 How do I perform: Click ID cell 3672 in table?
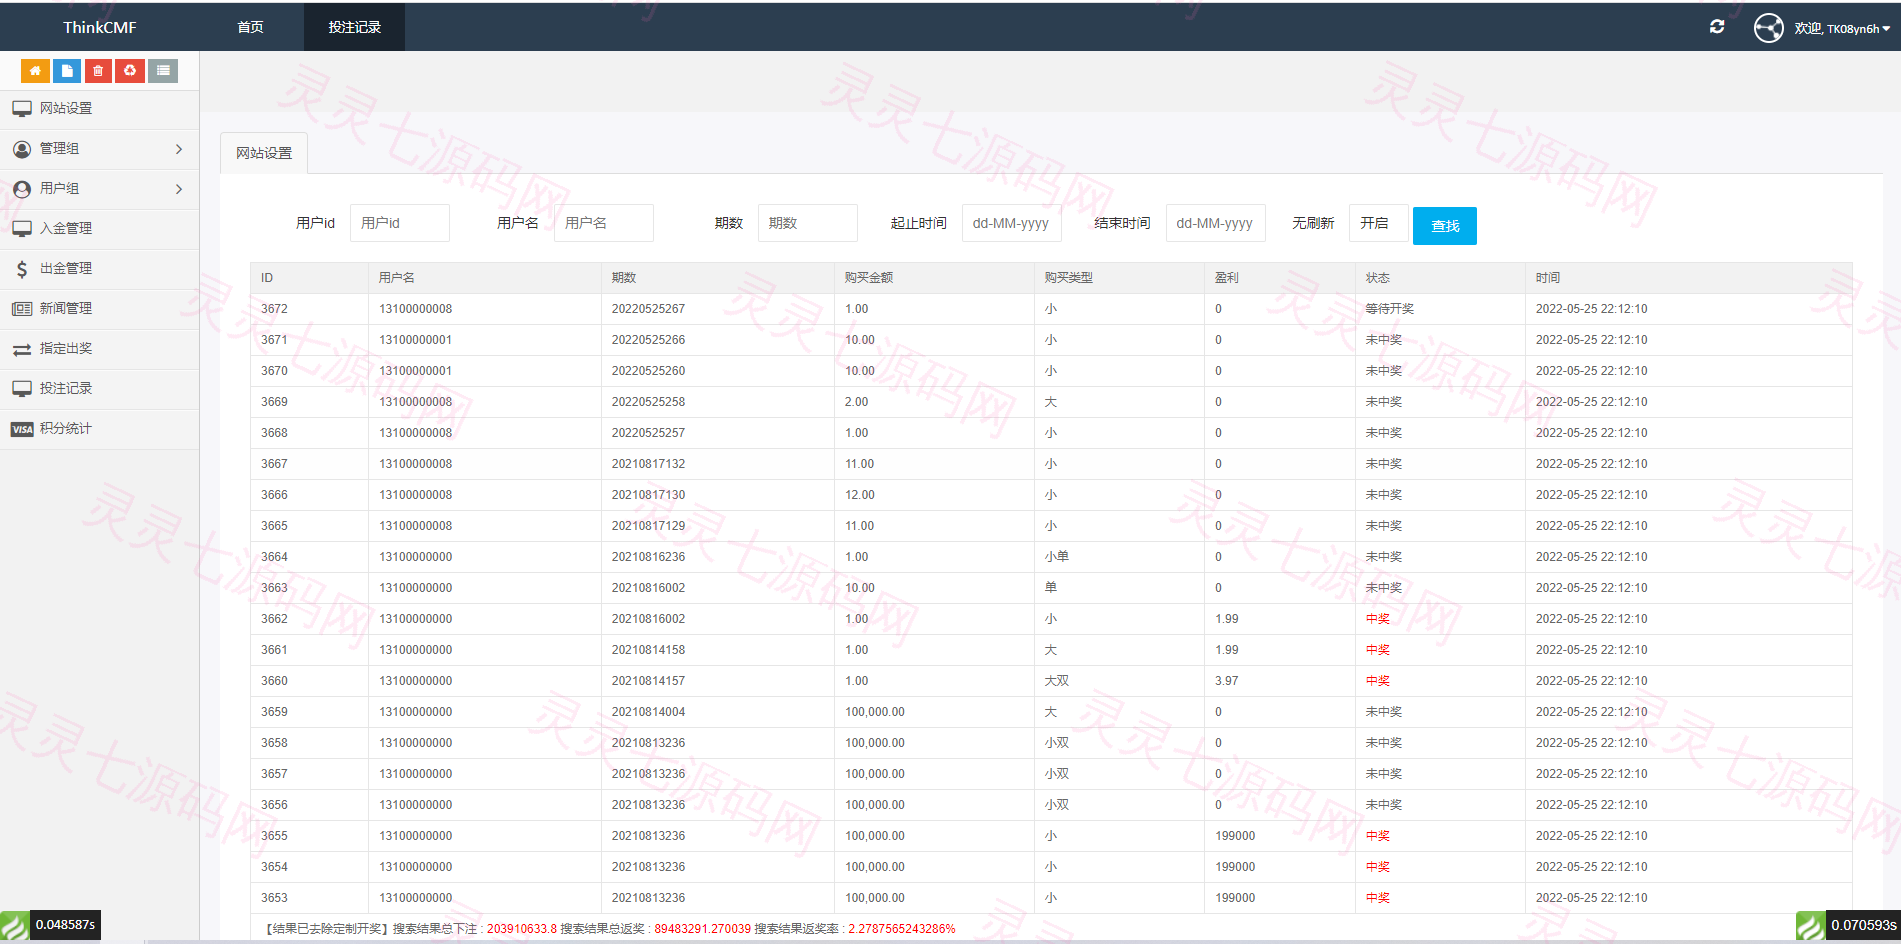274,309
